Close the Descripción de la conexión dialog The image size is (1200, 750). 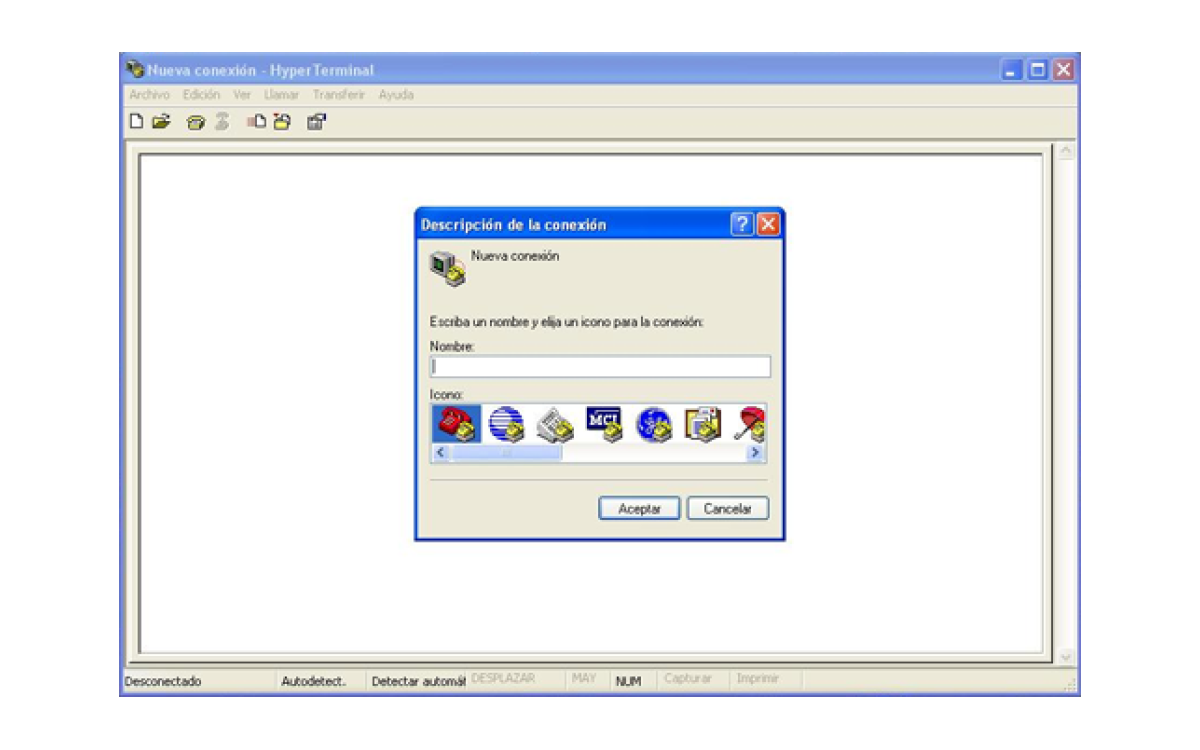click(x=767, y=224)
